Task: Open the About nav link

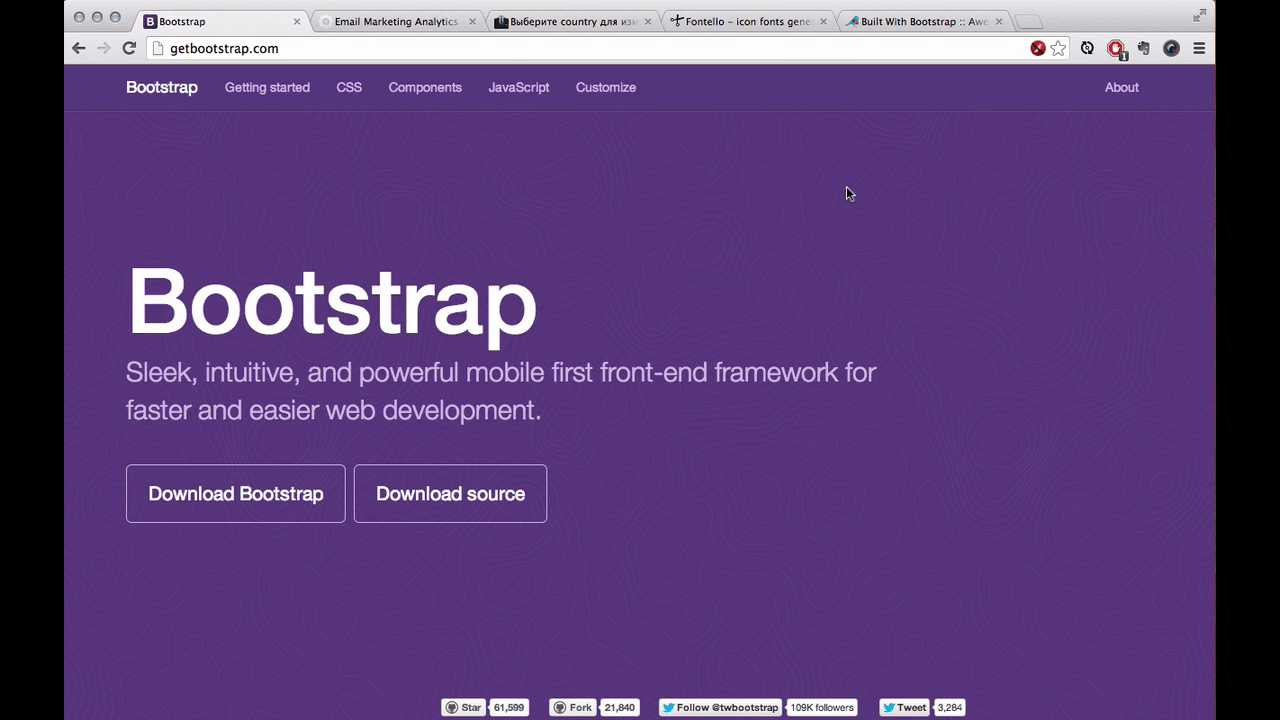Action: pyautogui.click(x=1121, y=87)
